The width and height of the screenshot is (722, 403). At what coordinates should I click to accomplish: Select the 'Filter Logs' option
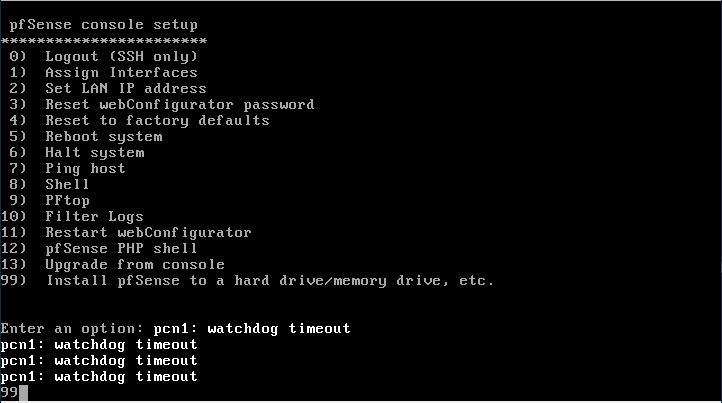[72, 216]
